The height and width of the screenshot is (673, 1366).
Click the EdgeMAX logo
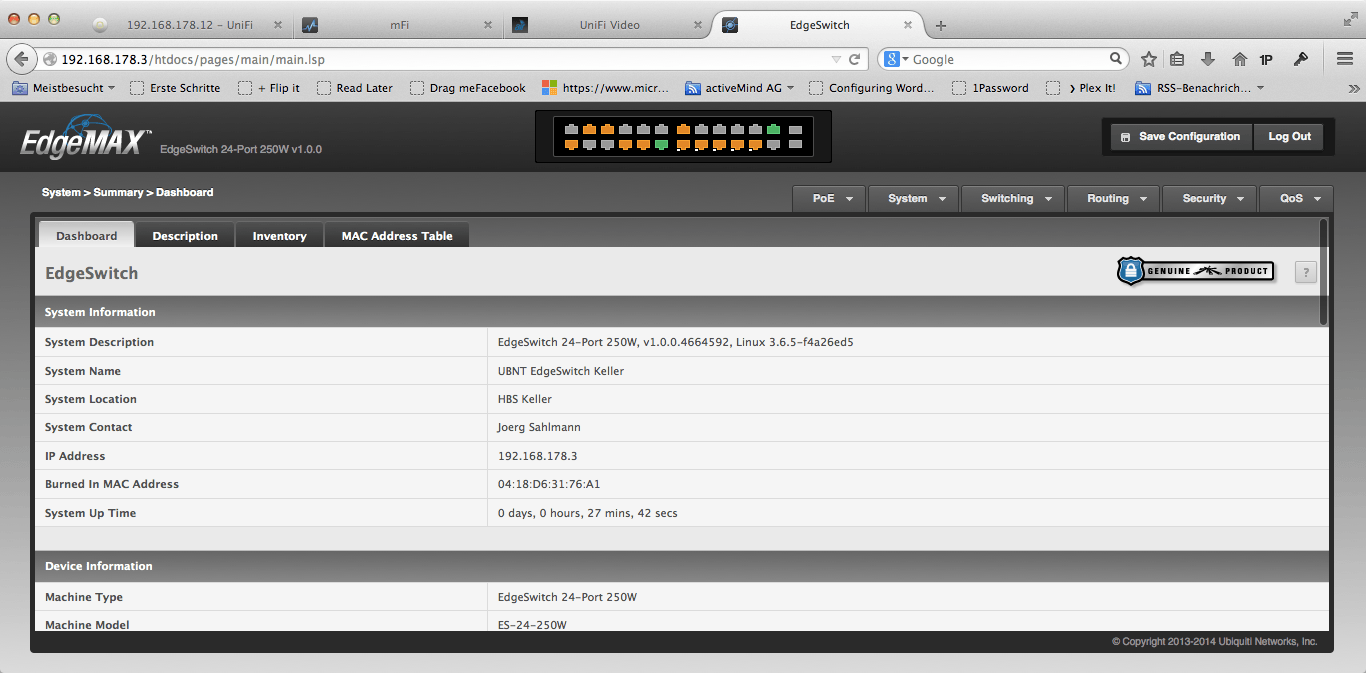(x=86, y=137)
